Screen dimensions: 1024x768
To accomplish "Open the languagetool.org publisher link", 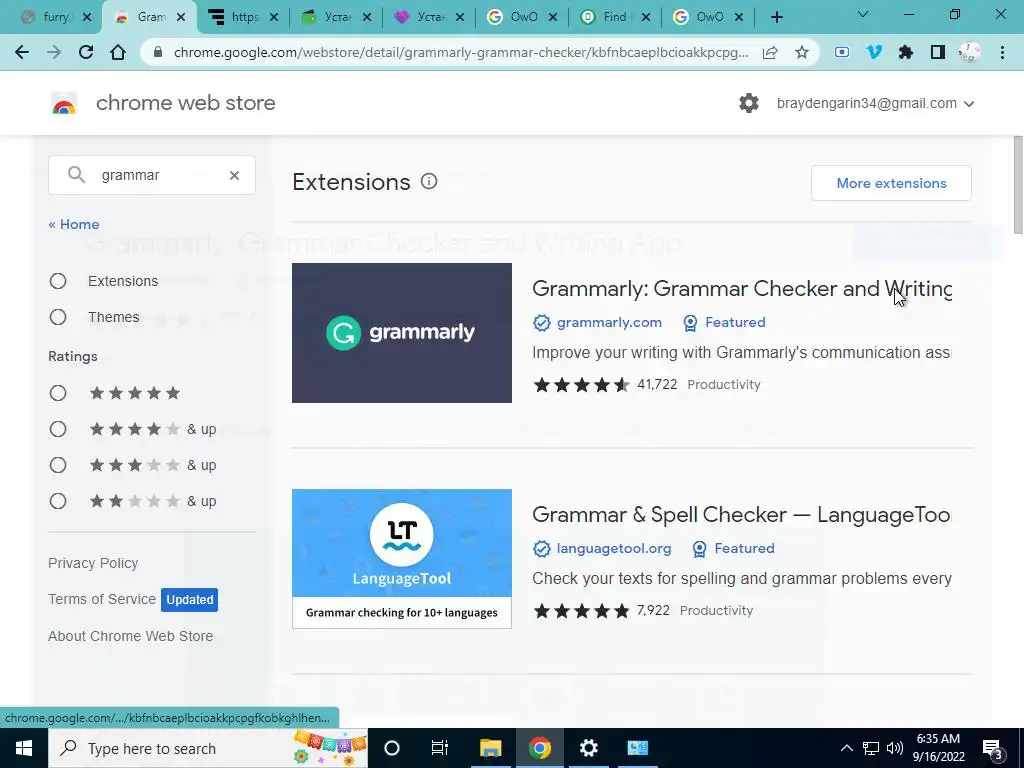I will 613,549.
